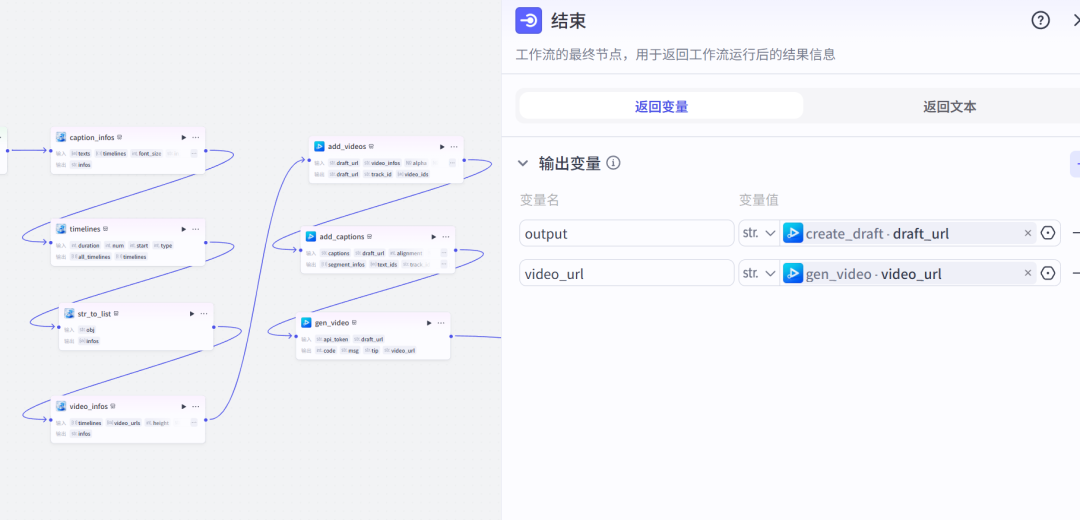Select the create_draft · draft_url value field
Screen dimensions: 1080x520
coord(908,233)
